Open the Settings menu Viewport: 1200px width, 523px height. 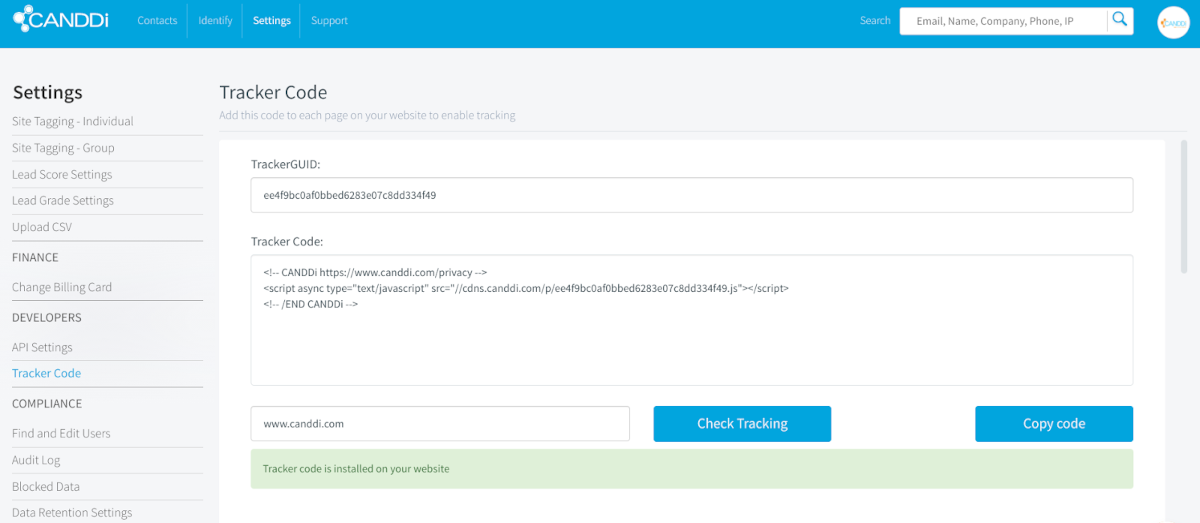[272, 20]
